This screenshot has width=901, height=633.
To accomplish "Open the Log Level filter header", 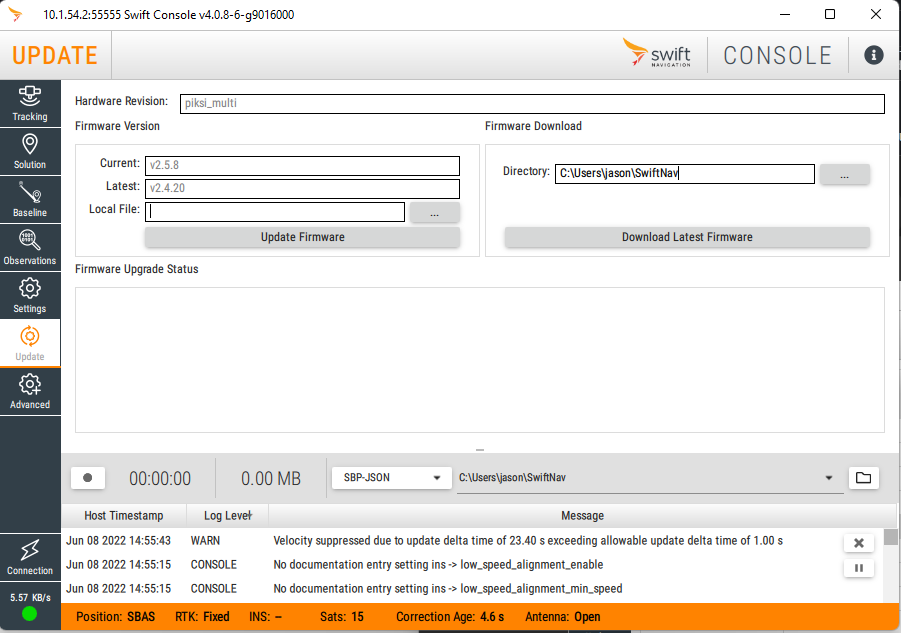I will pos(228,516).
